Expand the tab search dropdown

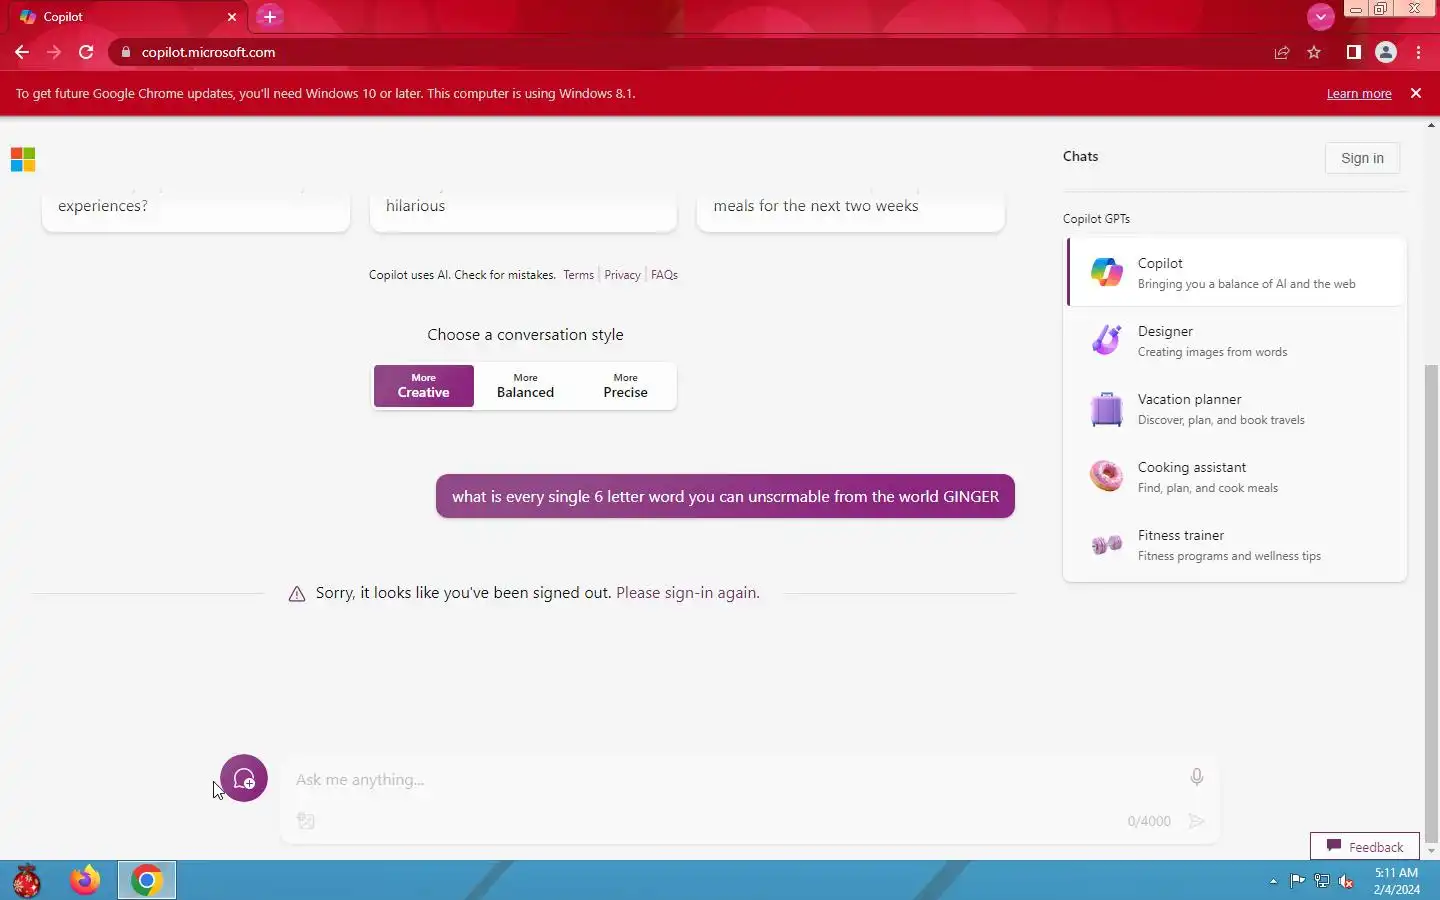[x=1321, y=16]
